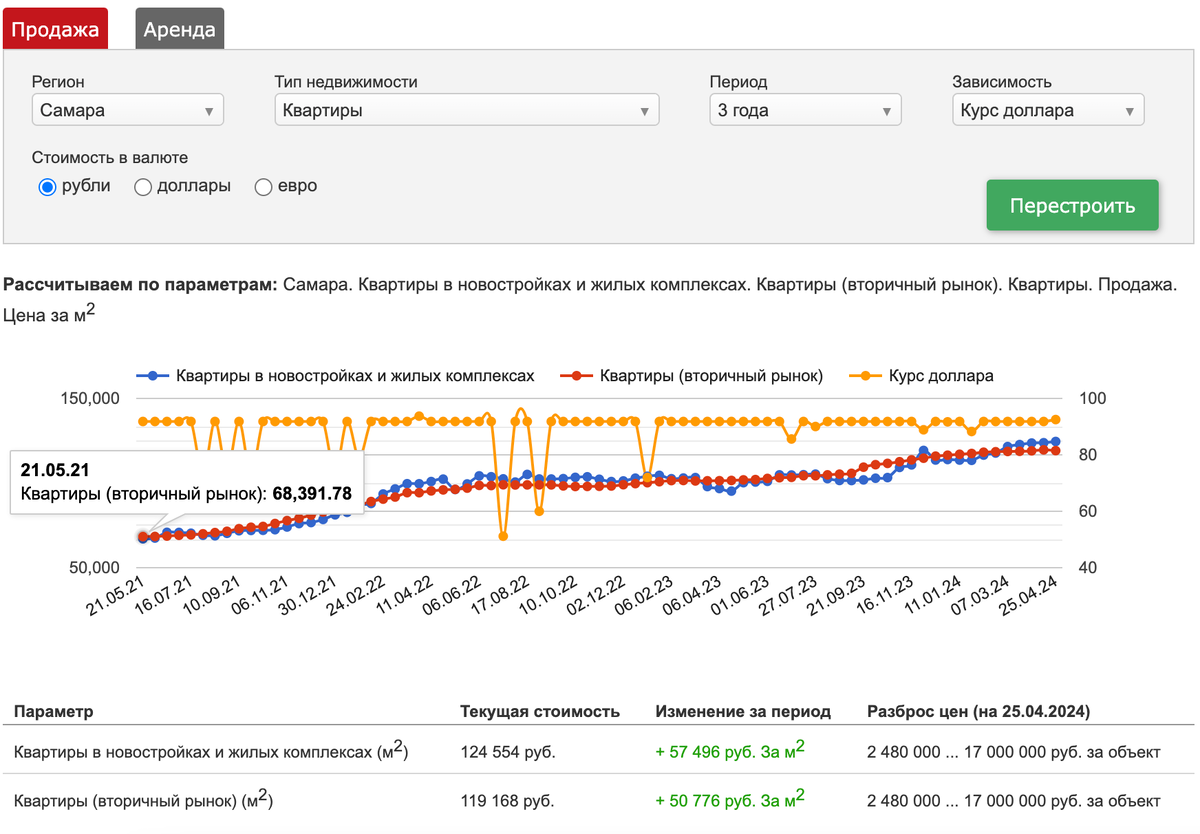This screenshot has height=834, width=1200.
Task: Click the Параметр column header
Action: pos(54,712)
